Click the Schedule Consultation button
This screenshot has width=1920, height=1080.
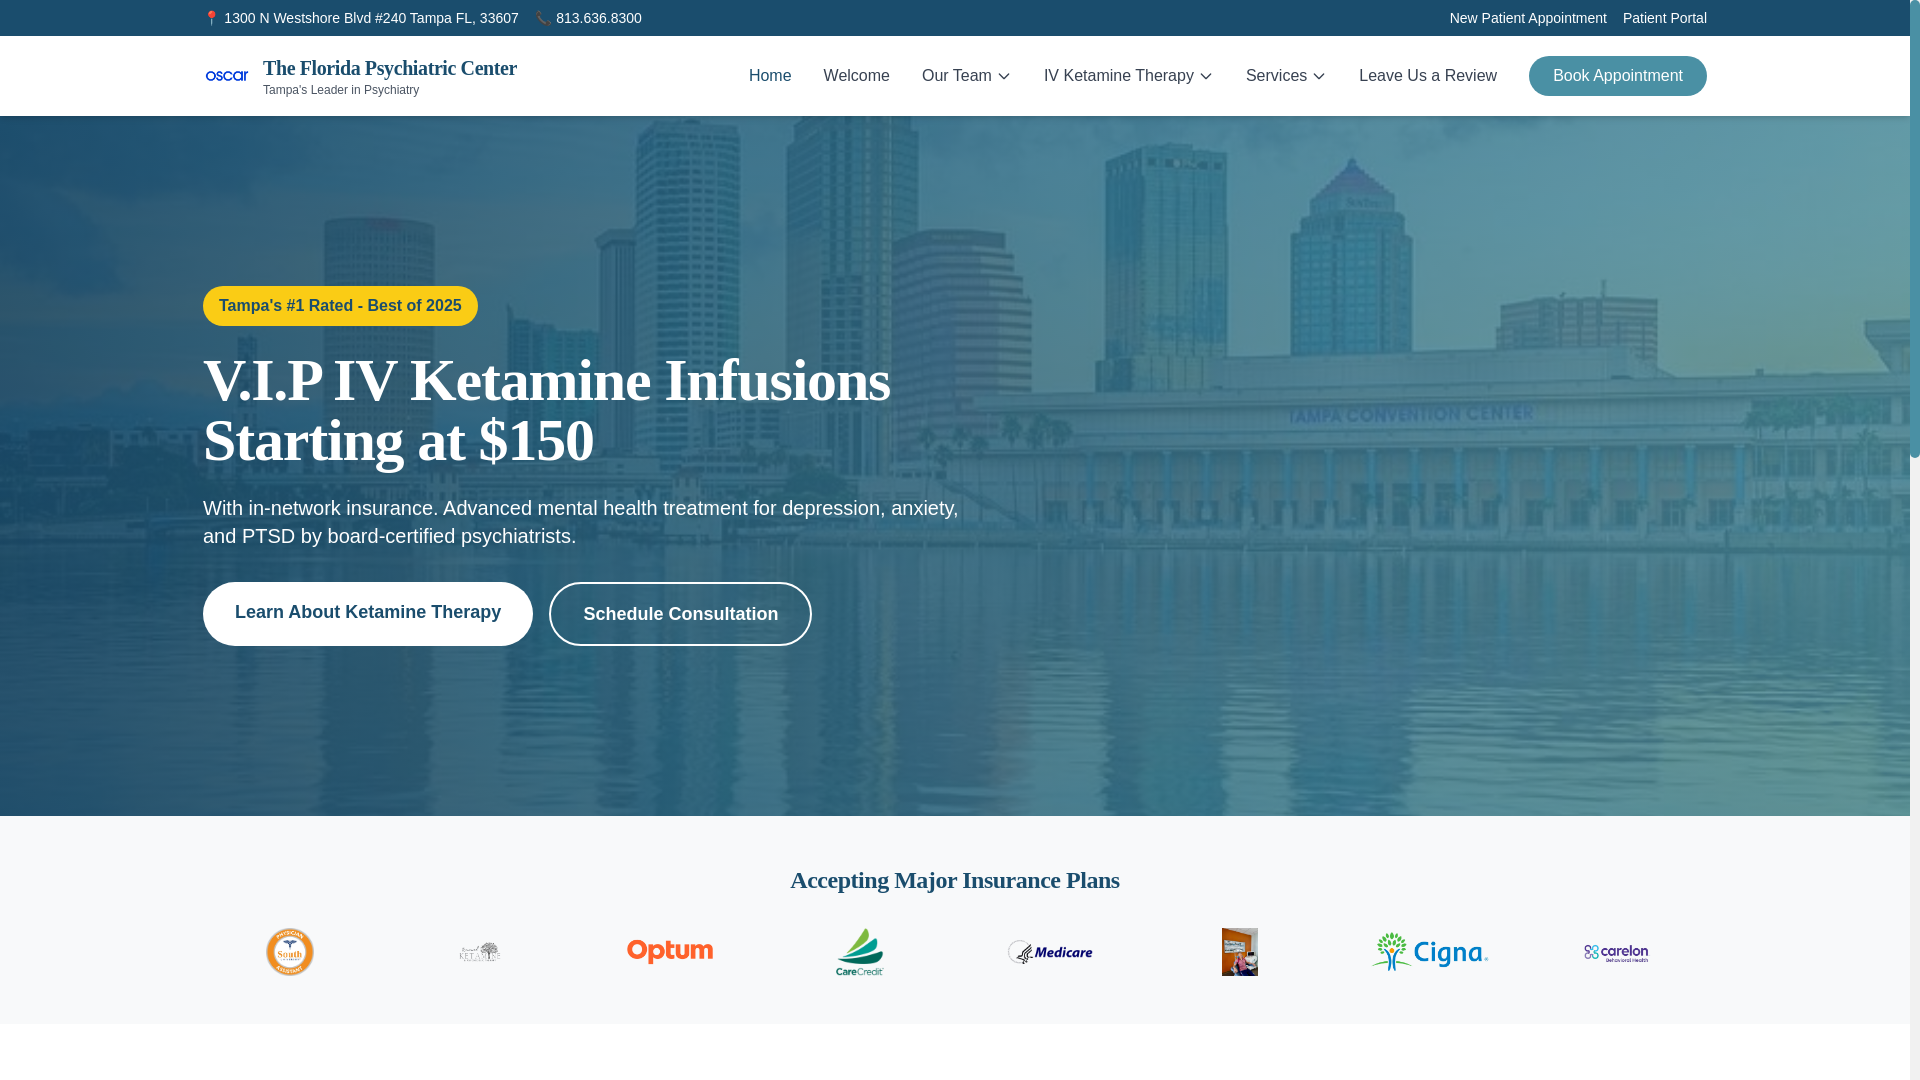[680, 614]
